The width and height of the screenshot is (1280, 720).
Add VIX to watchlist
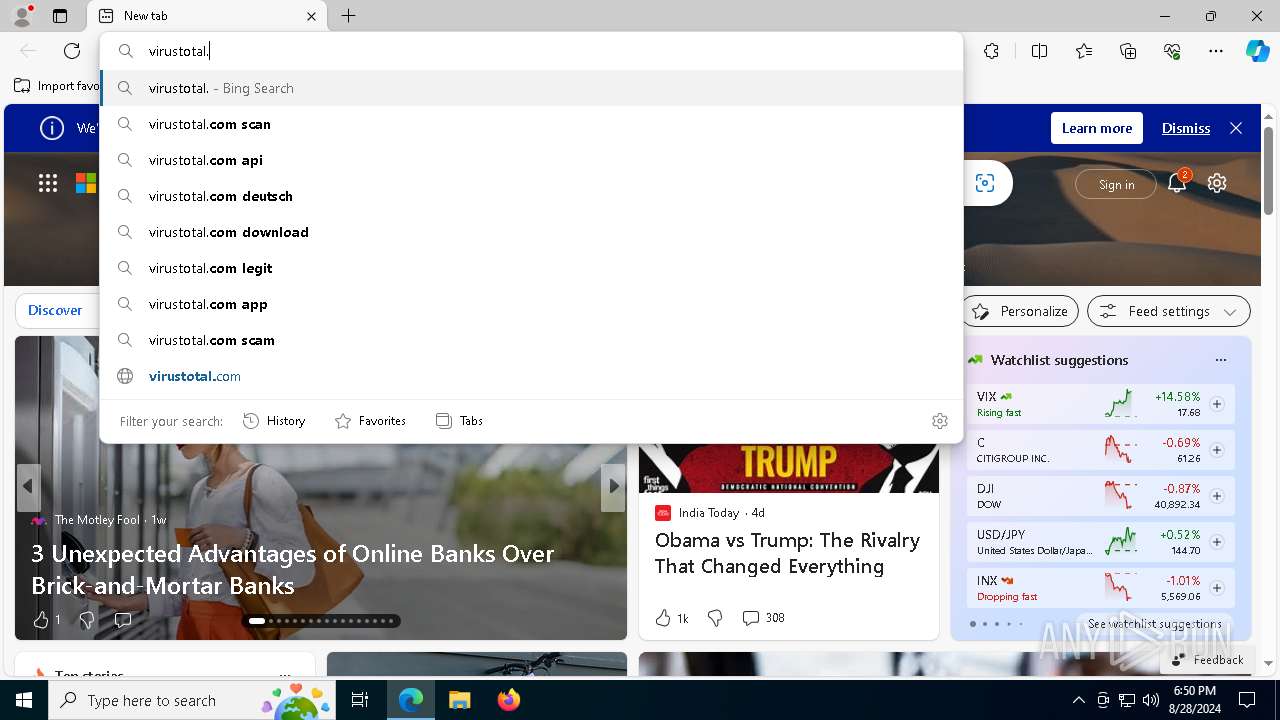pos(1217,404)
